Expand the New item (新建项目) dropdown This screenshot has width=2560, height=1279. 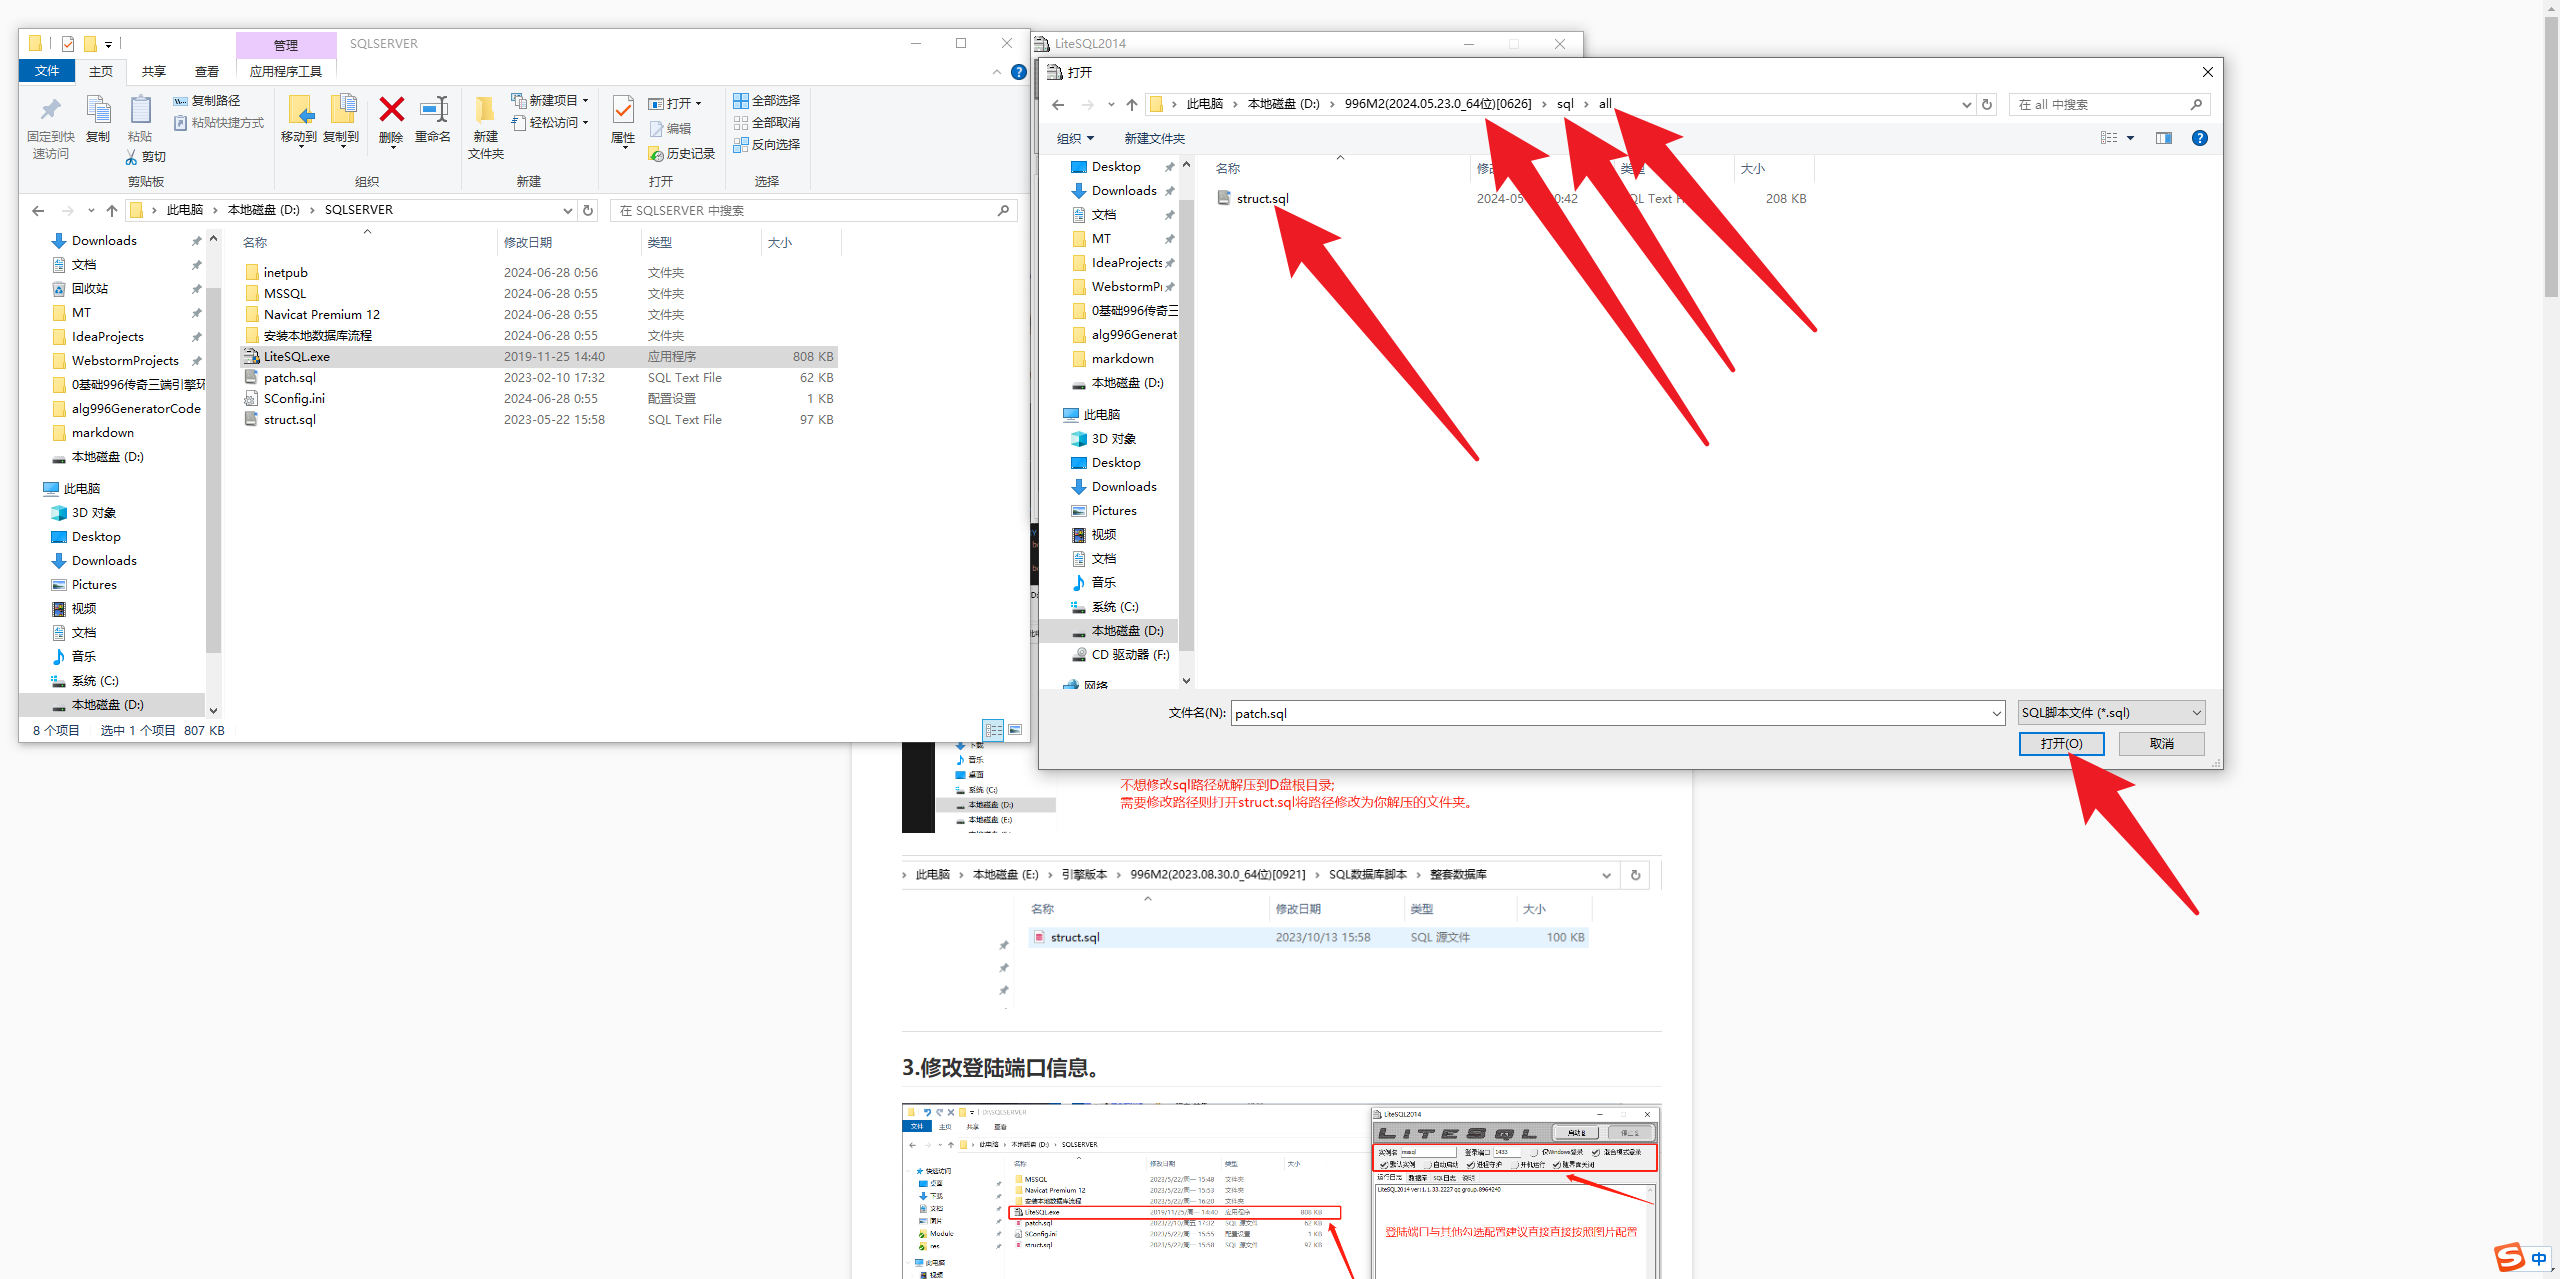(585, 101)
